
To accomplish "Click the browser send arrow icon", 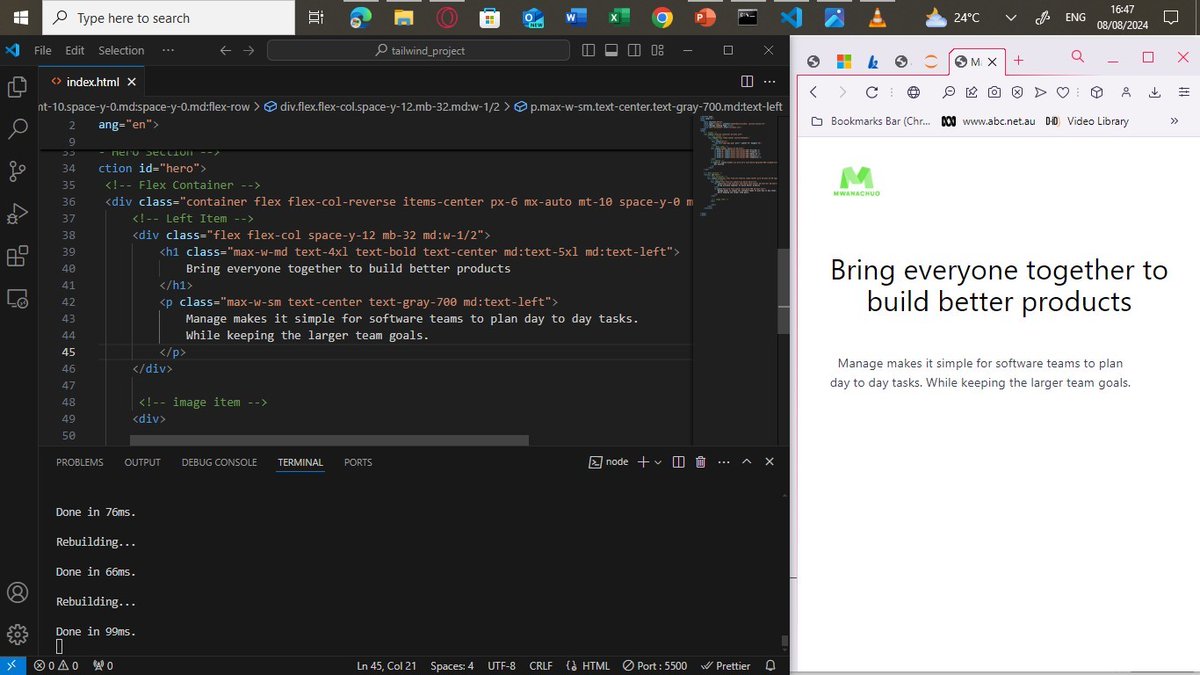I will (1040, 92).
